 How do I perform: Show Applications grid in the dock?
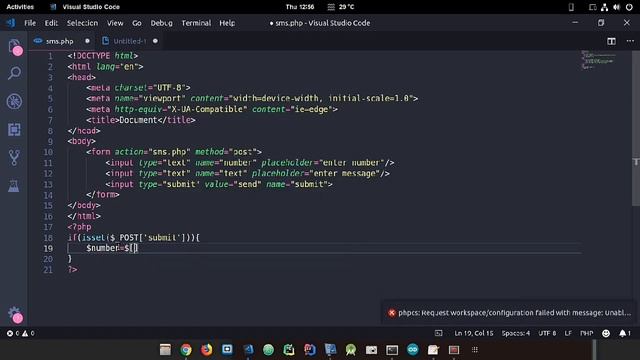tap(474, 350)
